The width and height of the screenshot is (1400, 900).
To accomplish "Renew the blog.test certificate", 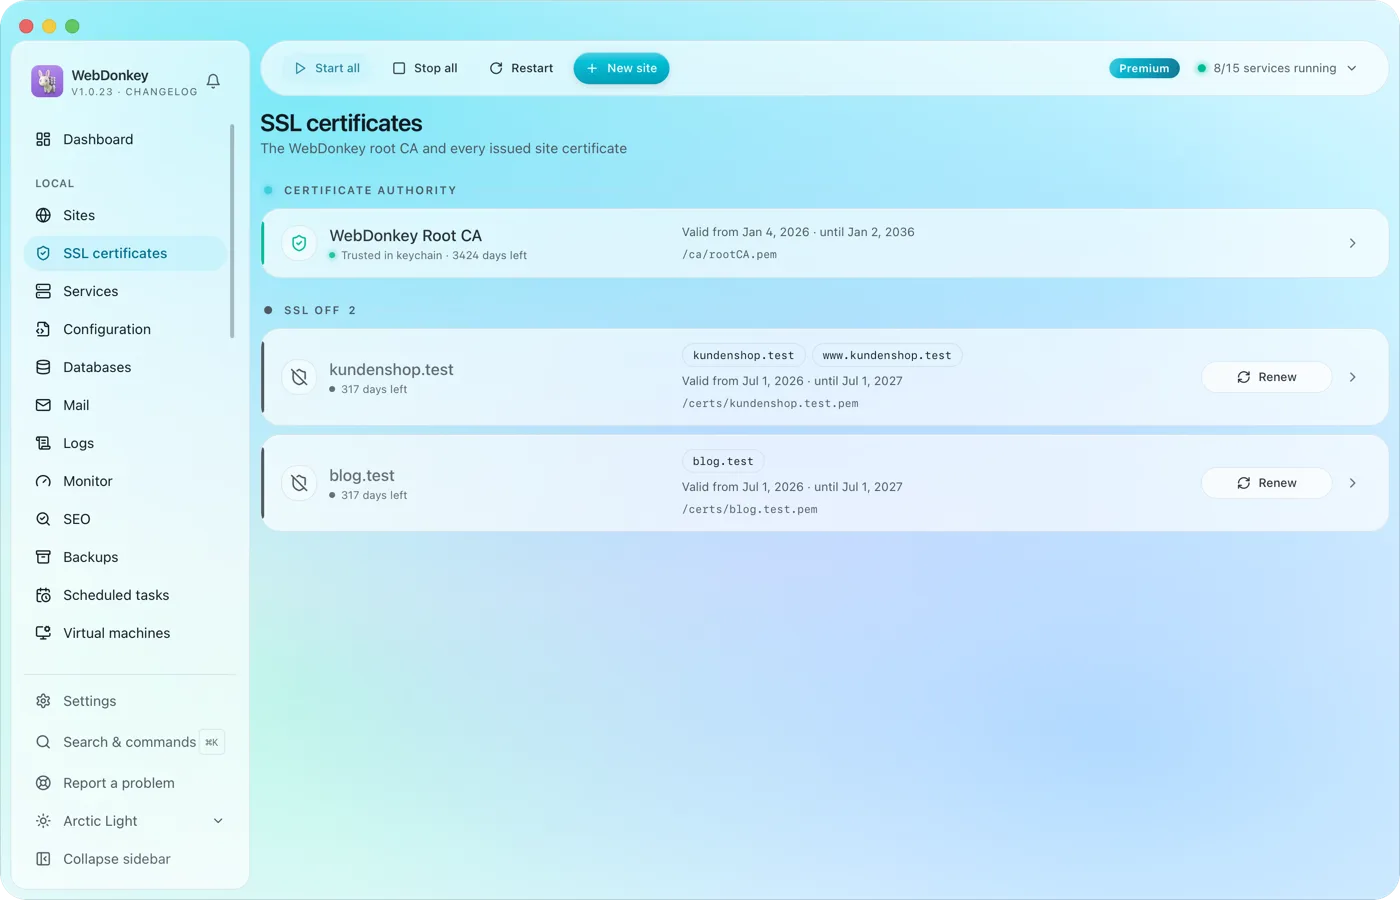I will [x=1266, y=483].
